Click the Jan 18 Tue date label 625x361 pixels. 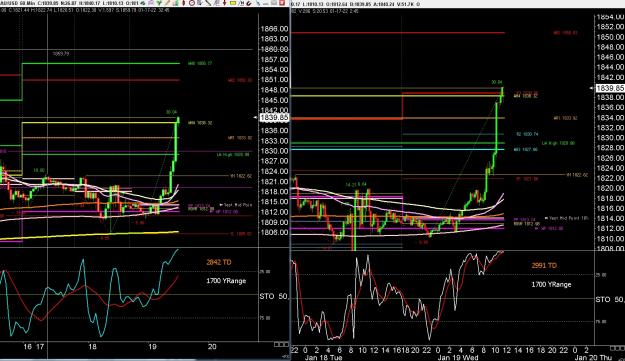[323, 357]
